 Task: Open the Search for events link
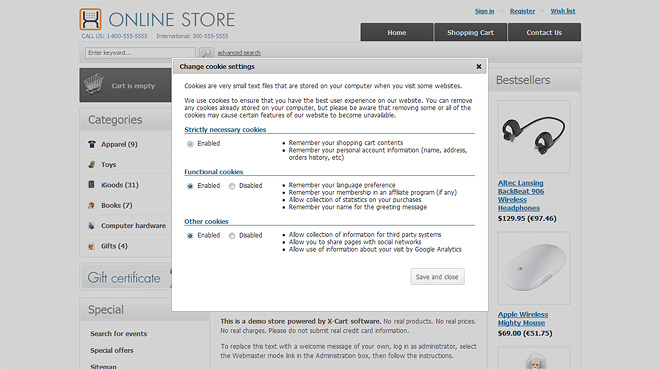(x=119, y=334)
